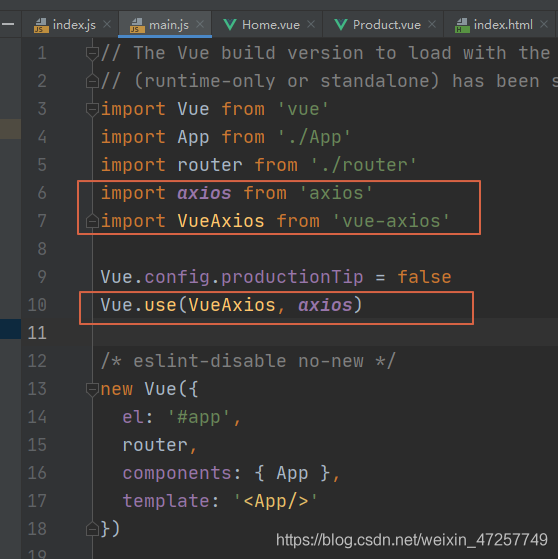558x559 pixels.
Task: Close the index.js tab
Action: [107, 24]
